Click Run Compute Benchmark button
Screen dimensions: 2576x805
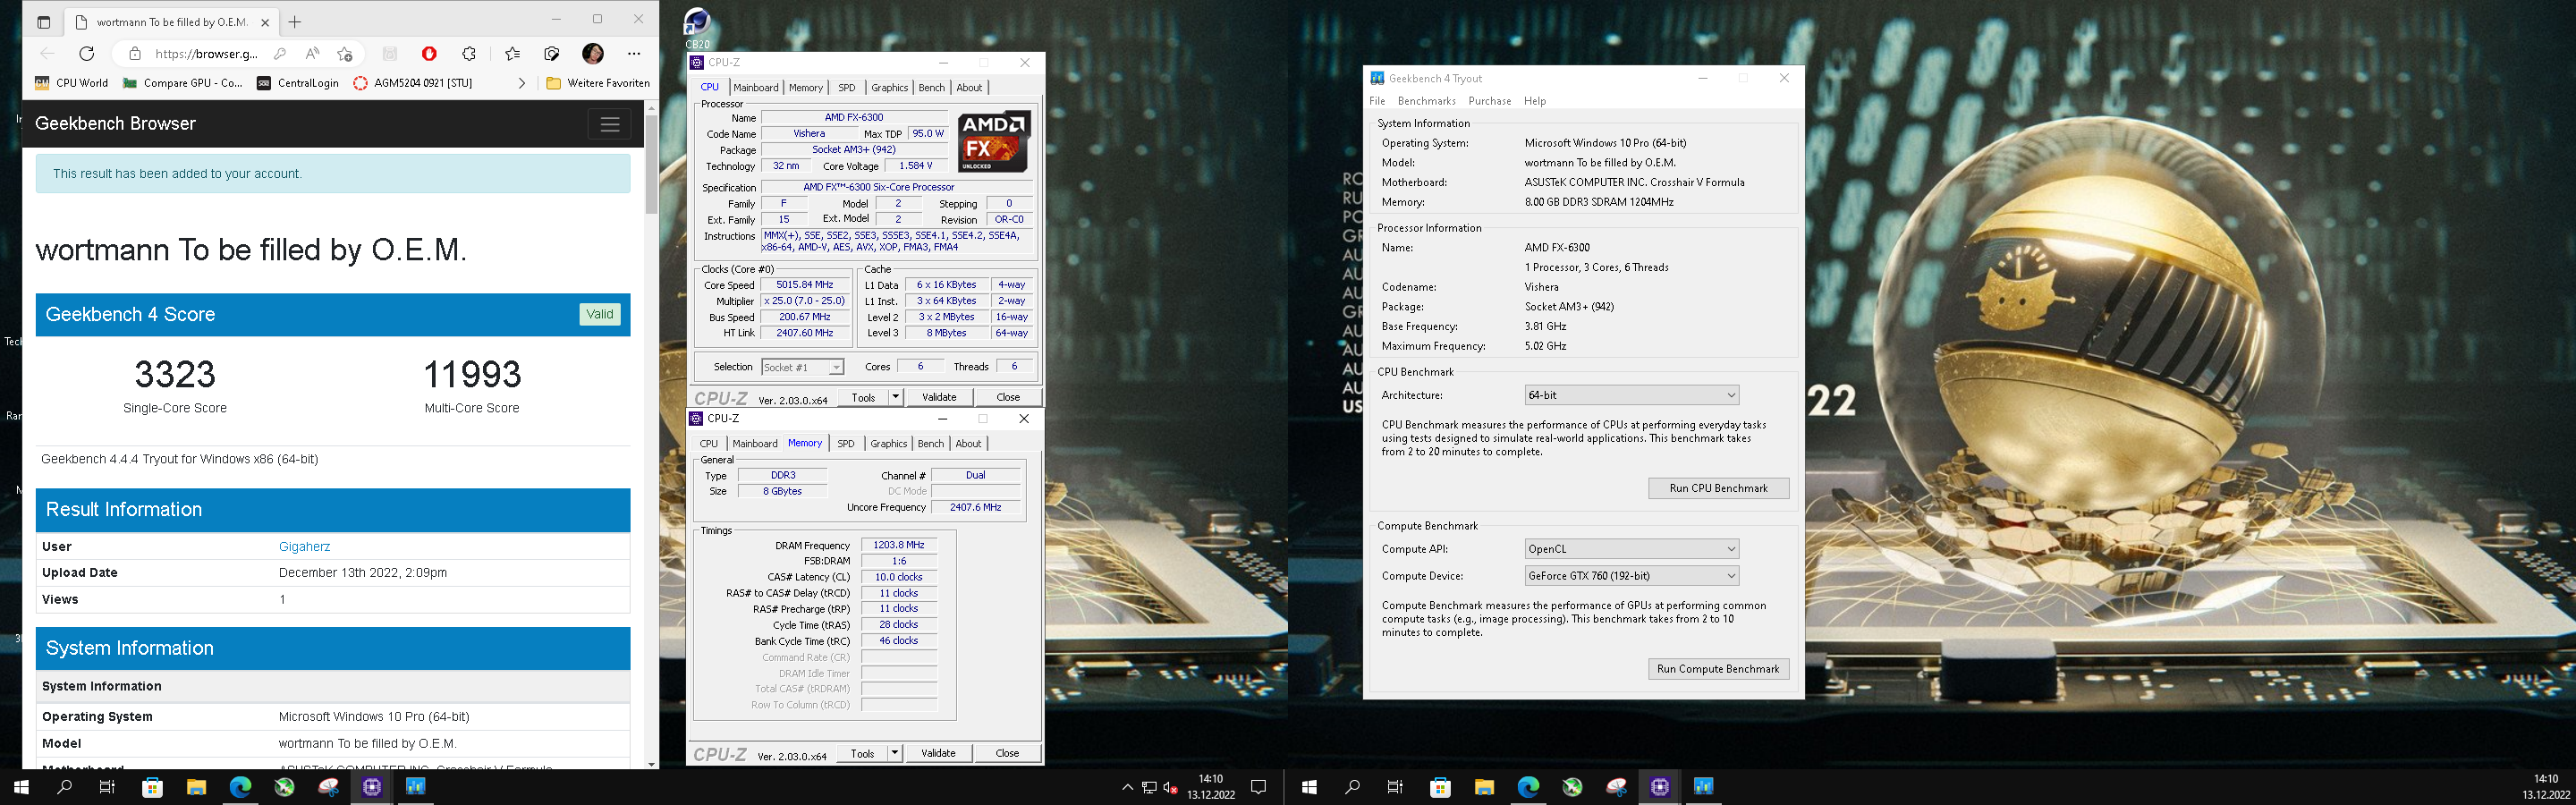click(x=1718, y=669)
